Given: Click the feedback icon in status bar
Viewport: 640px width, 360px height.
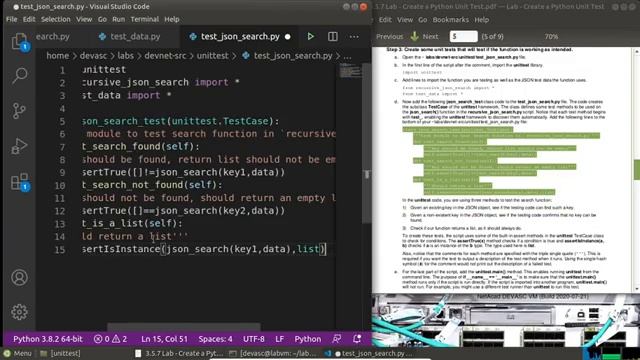Looking at the screenshot, I should click(337, 339).
